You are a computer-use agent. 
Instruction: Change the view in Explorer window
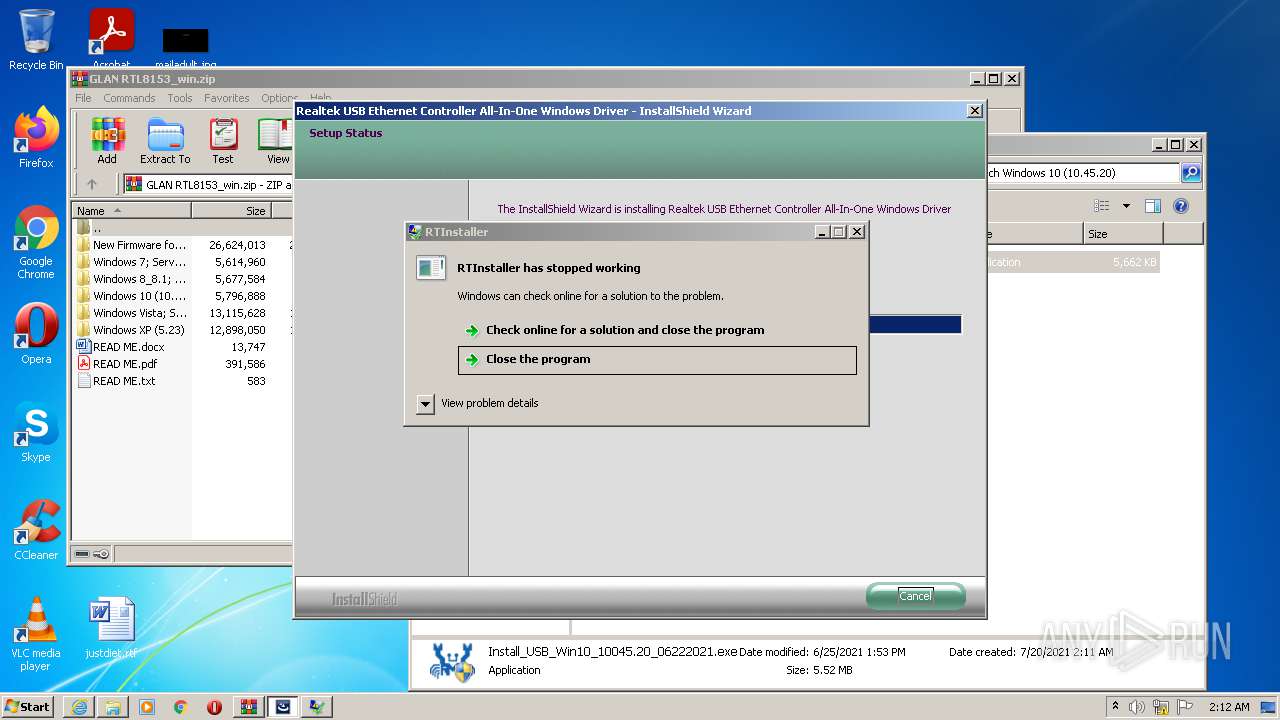1101,206
